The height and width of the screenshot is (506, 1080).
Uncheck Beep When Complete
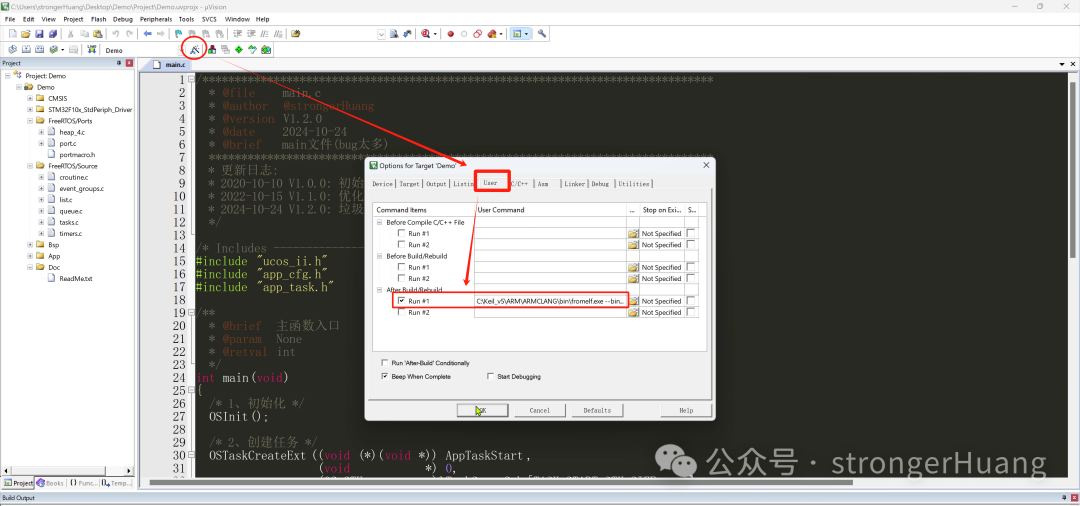point(384,377)
